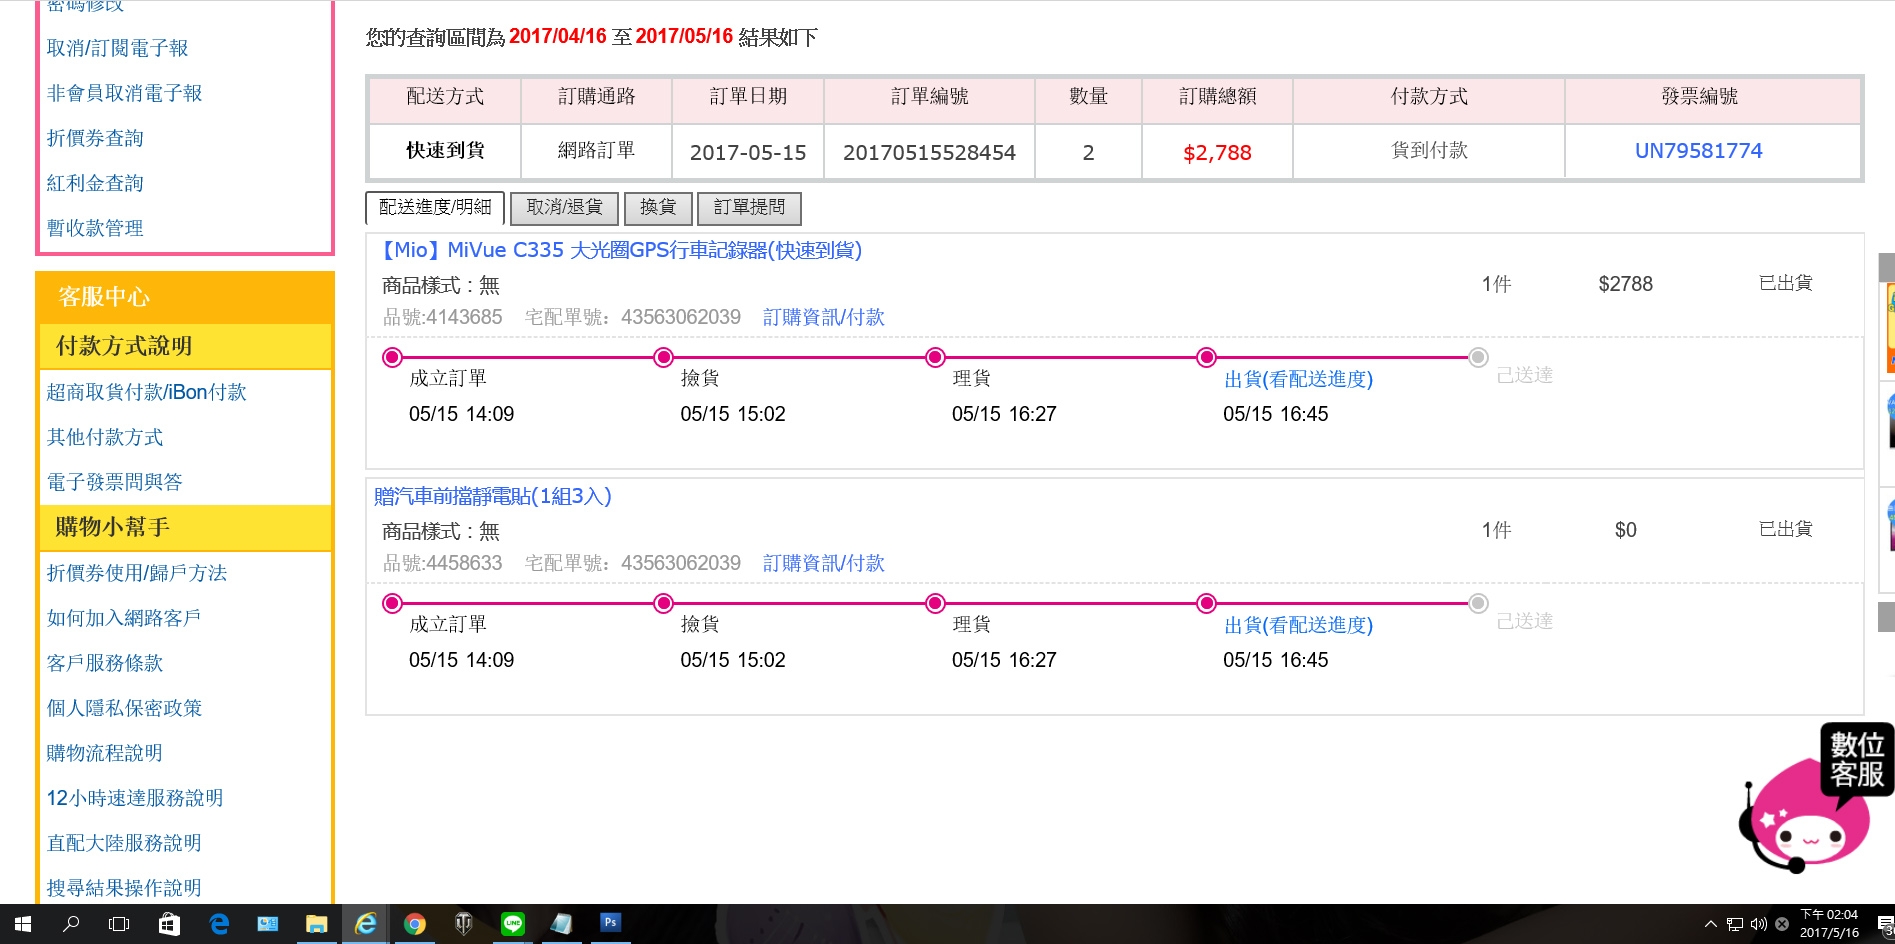The height and width of the screenshot is (944, 1895).
Task: Open 12小時速達服務說明 link
Action: pos(135,798)
